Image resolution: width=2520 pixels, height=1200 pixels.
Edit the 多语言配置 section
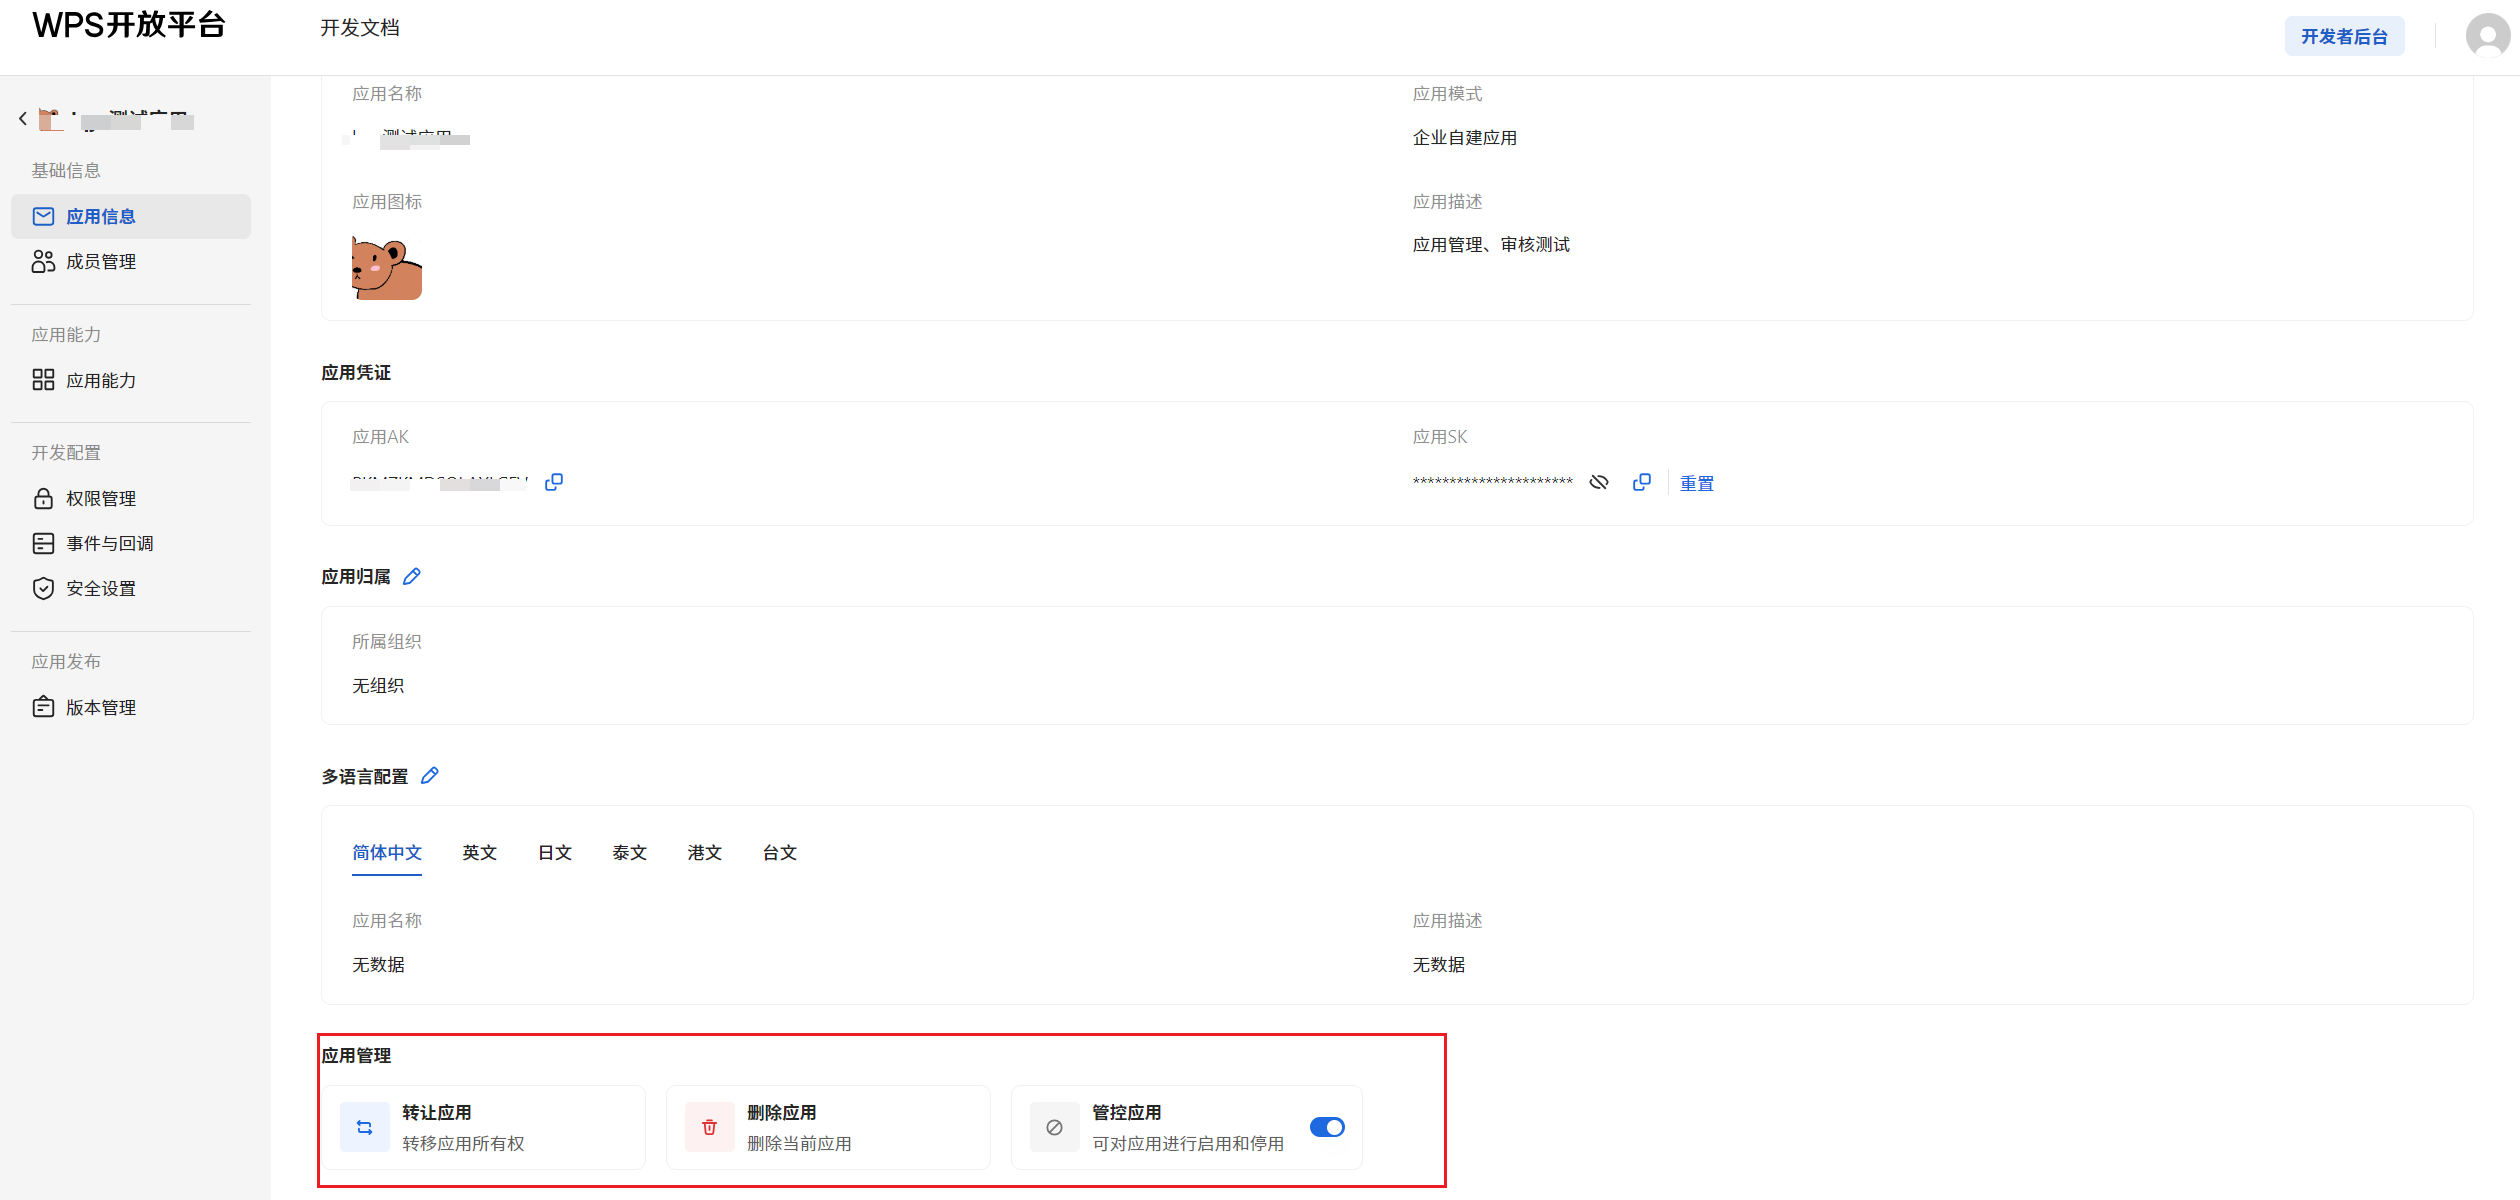[x=430, y=775]
